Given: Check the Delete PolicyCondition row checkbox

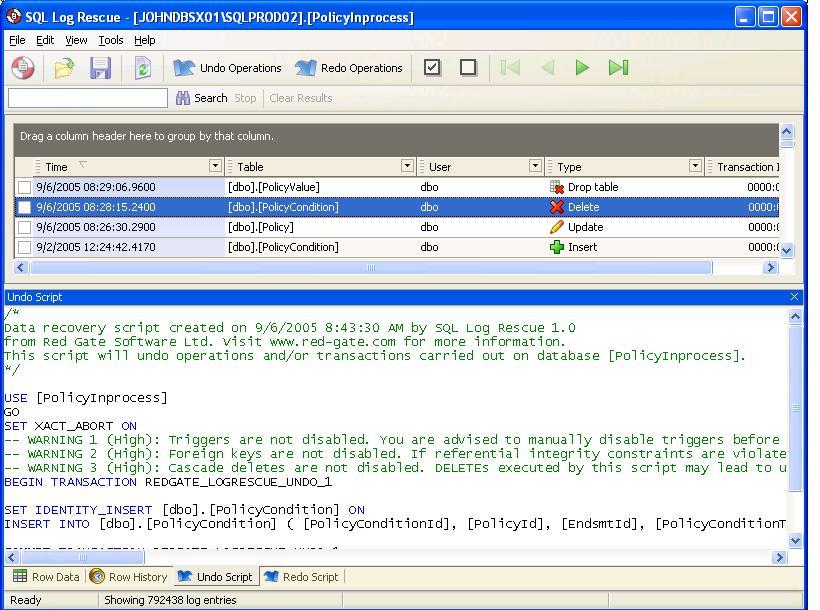Looking at the screenshot, I should point(25,207).
